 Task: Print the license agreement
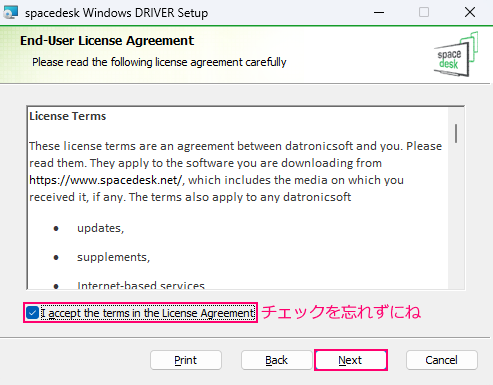186,360
